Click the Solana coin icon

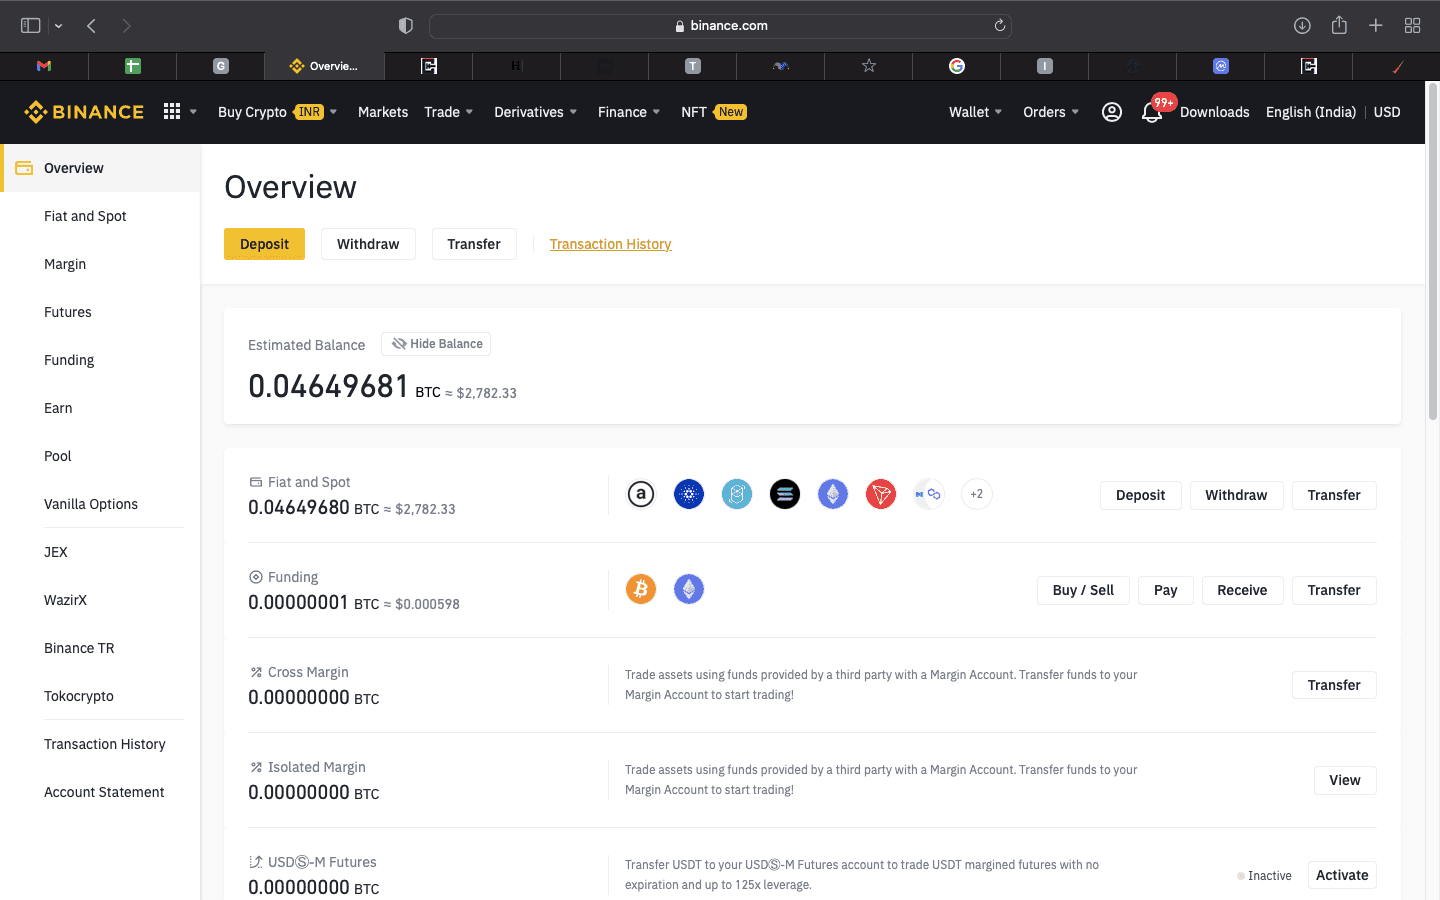(785, 494)
